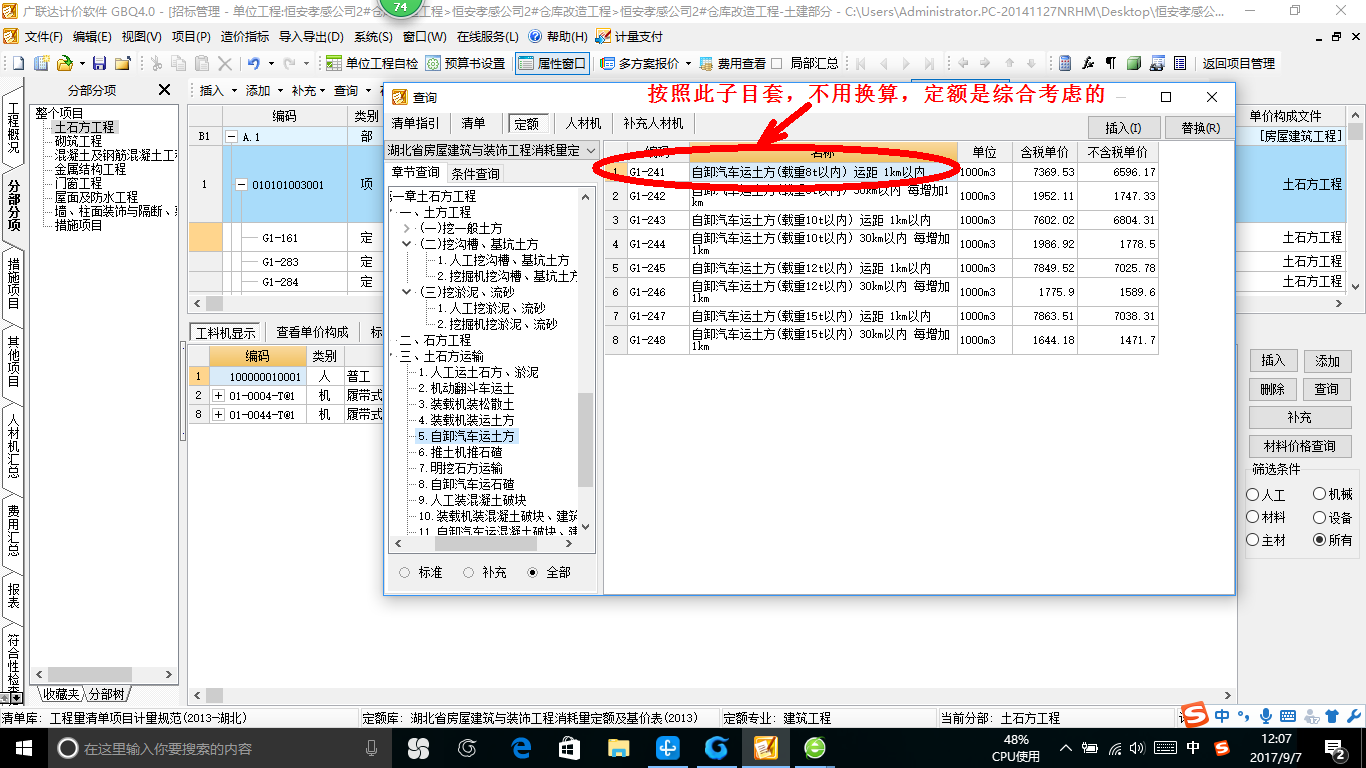Select tree item 5.自卸汽车运土方
1366x768 pixels.
(466, 436)
